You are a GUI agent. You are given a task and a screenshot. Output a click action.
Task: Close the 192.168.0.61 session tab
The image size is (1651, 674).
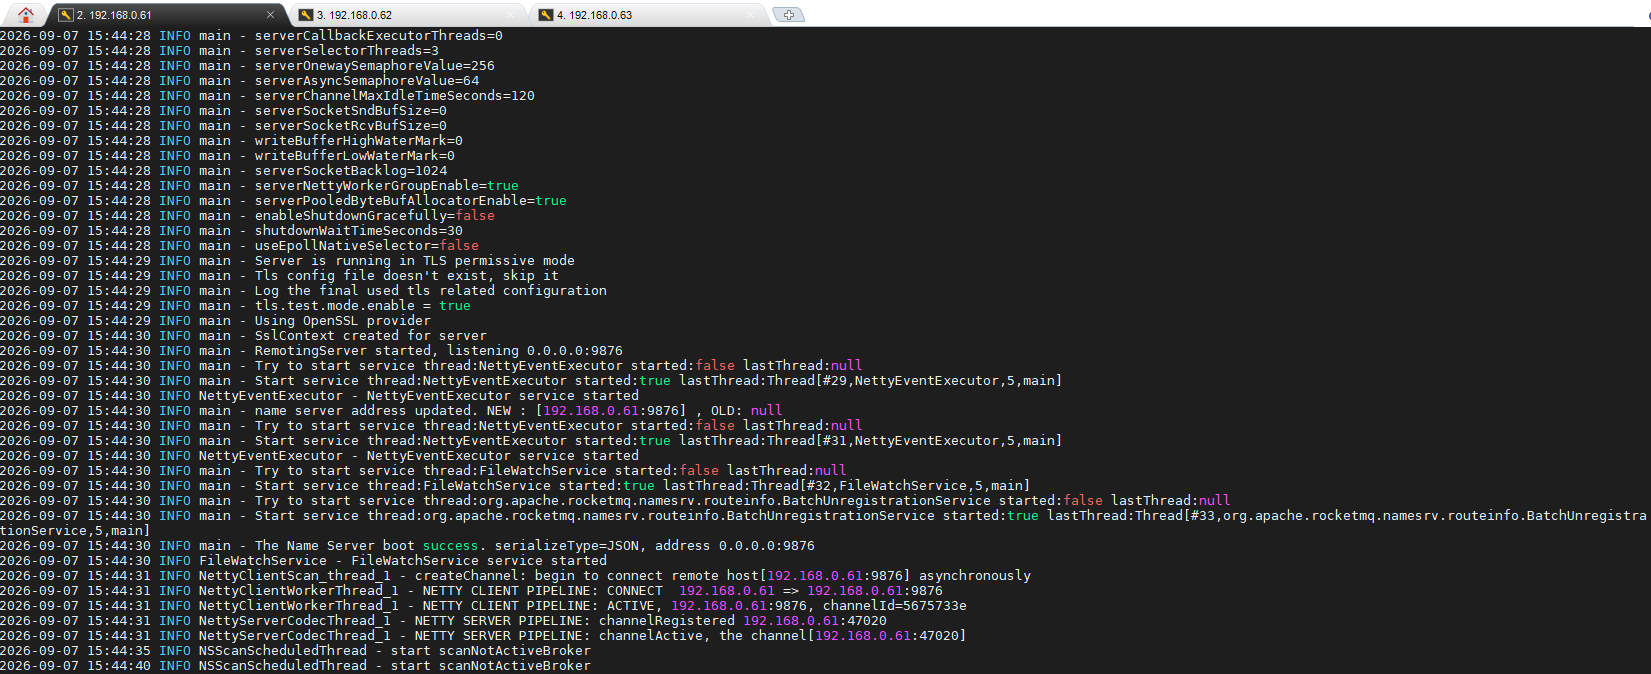tap(270, 15)
